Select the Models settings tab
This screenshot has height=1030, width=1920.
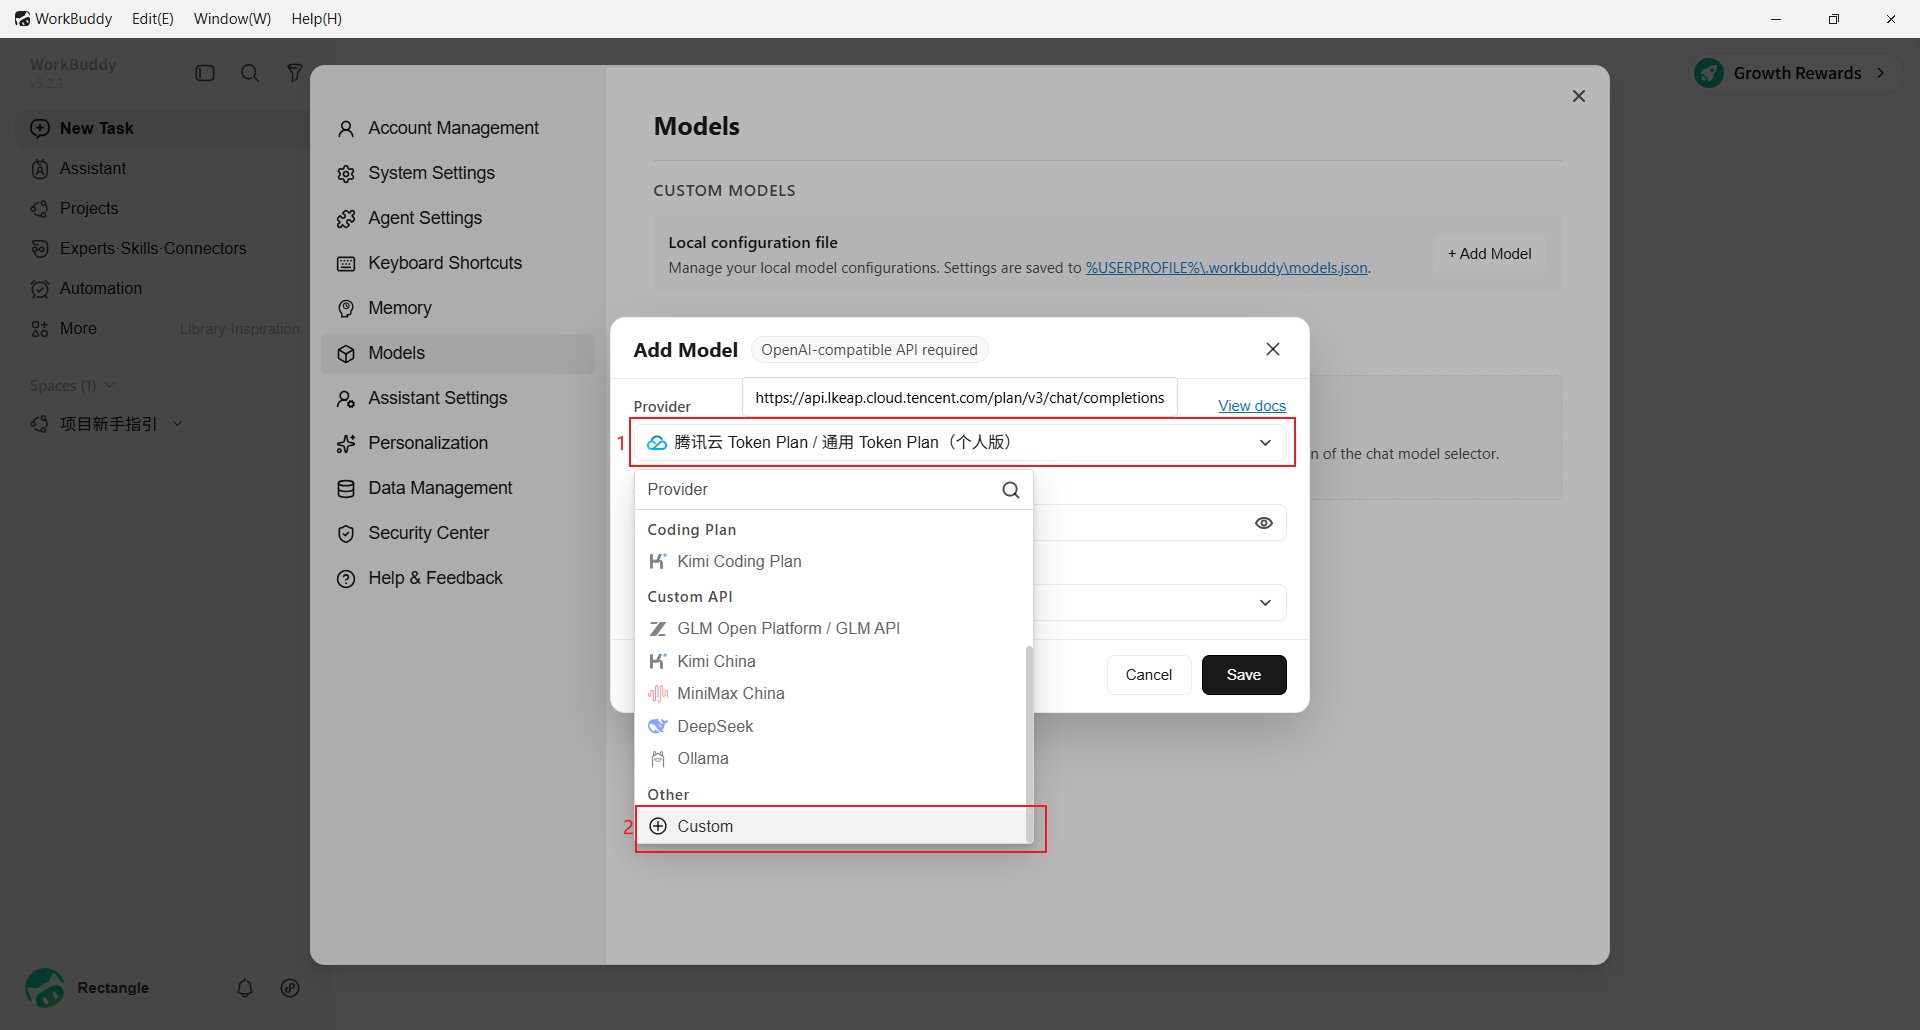[458, 353]
